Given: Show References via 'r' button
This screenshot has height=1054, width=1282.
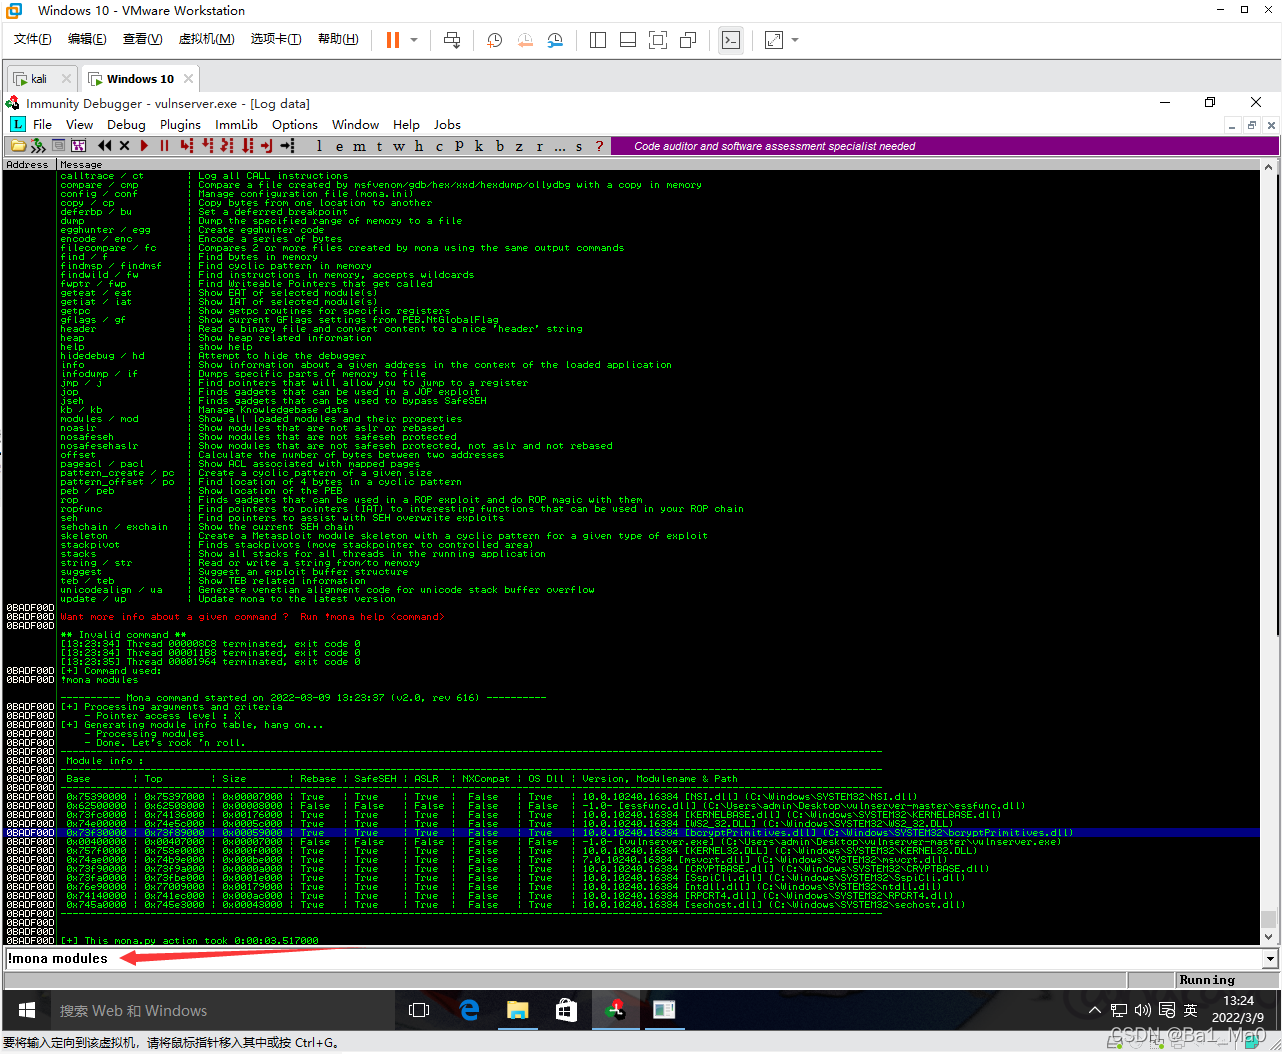Looking at the screenshot, I should tap(539, 146).
